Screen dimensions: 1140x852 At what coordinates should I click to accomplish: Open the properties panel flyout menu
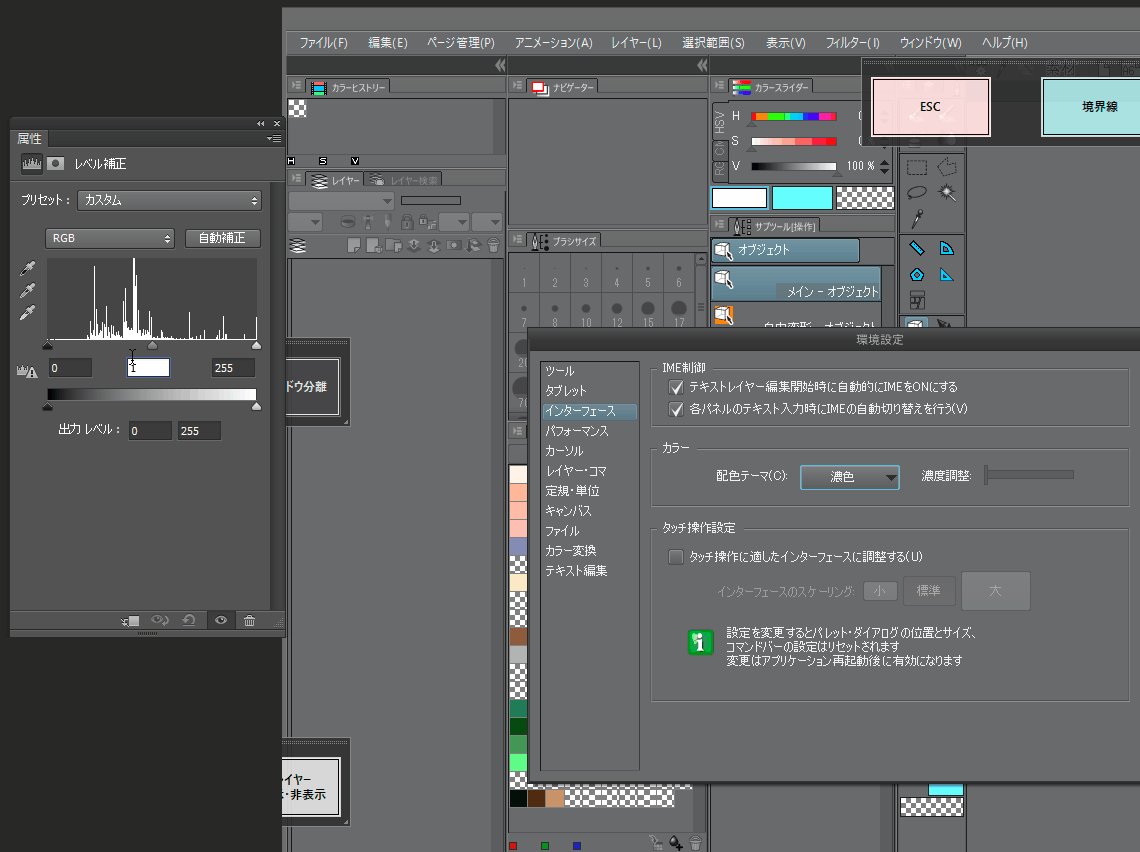[x=274, y=138]
